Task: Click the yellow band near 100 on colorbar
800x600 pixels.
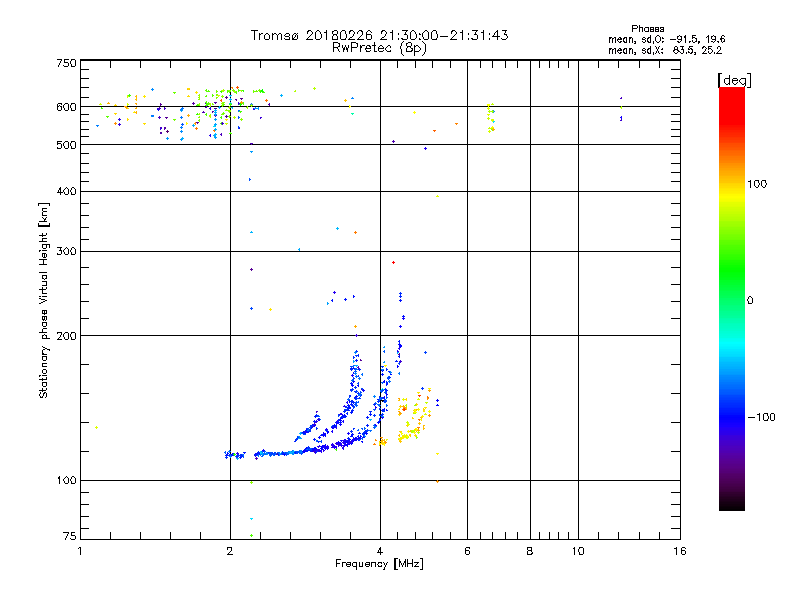Action: [732, 184]
